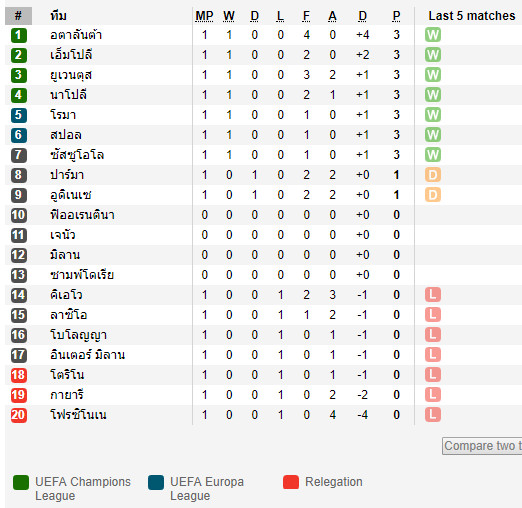Click the D result badge for อูดิเนเซ
The image size is (522, 508).
point(433,195)
